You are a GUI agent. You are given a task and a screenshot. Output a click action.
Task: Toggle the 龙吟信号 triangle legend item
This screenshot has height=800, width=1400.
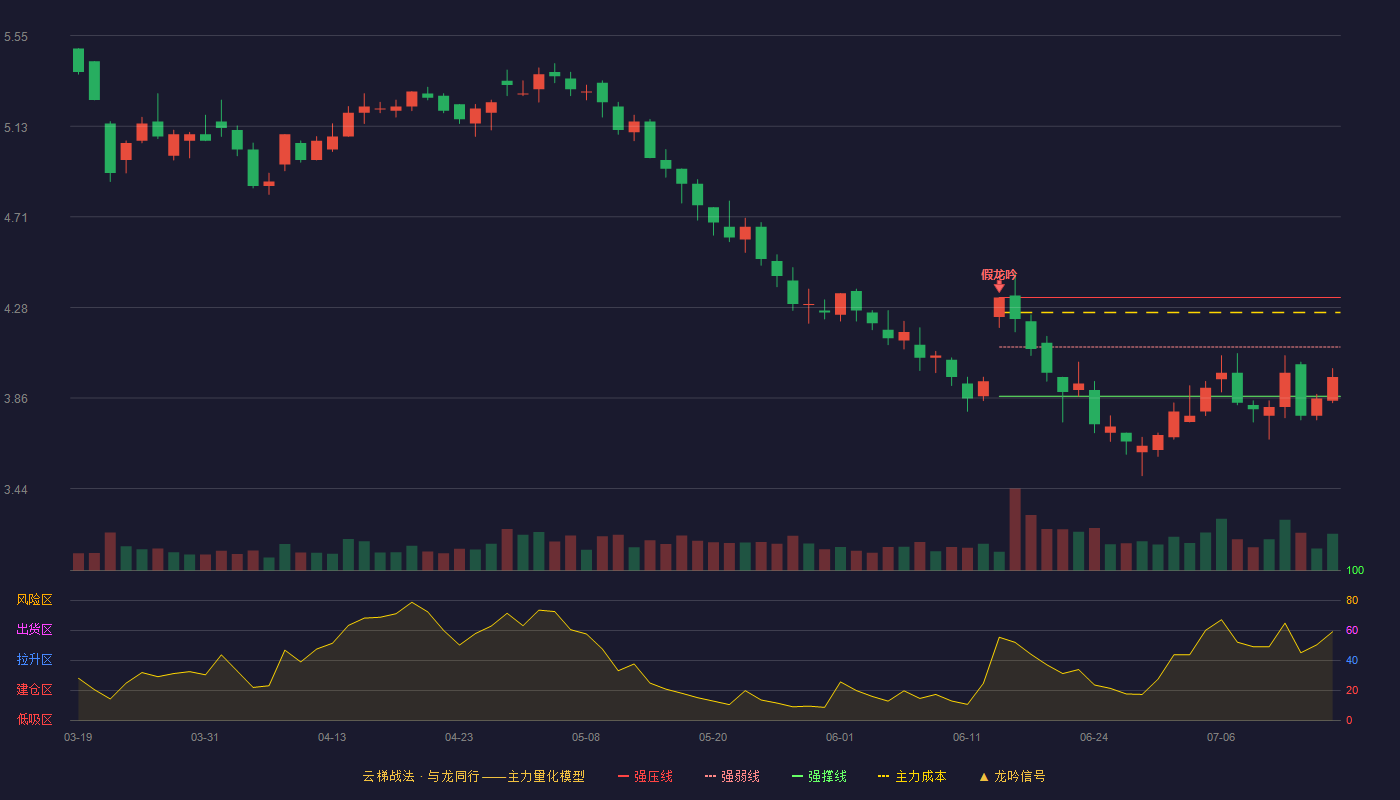[x=1012, y=776]
